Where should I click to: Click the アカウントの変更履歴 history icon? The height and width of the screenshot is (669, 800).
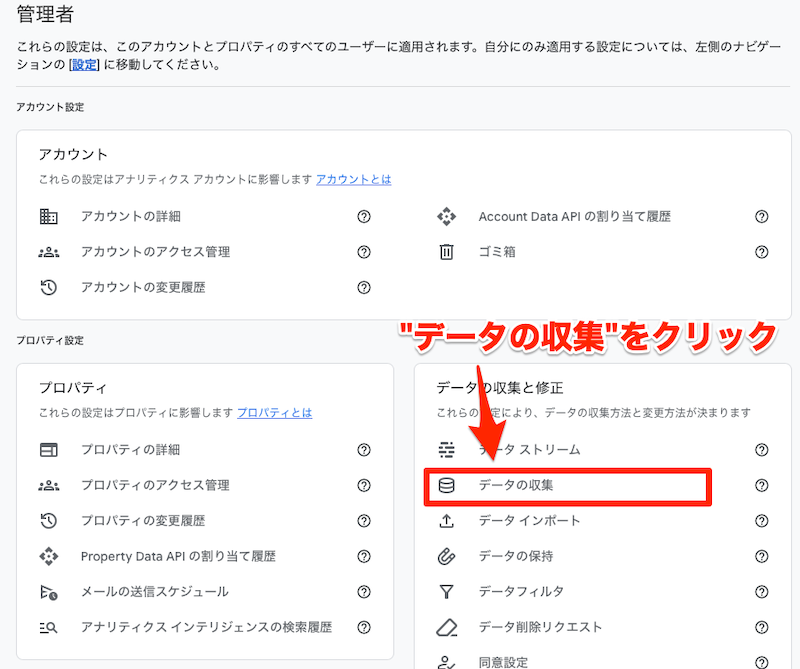tap(48, 288)
